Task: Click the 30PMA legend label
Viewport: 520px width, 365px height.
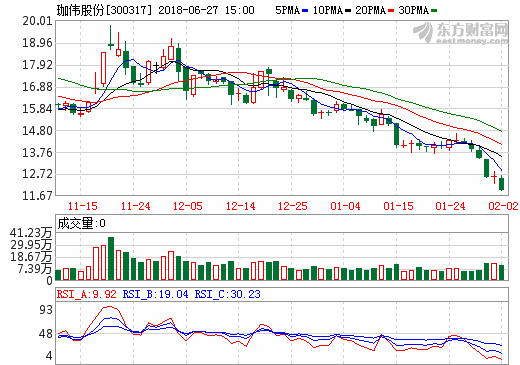Action: click(x=413, y=10)
